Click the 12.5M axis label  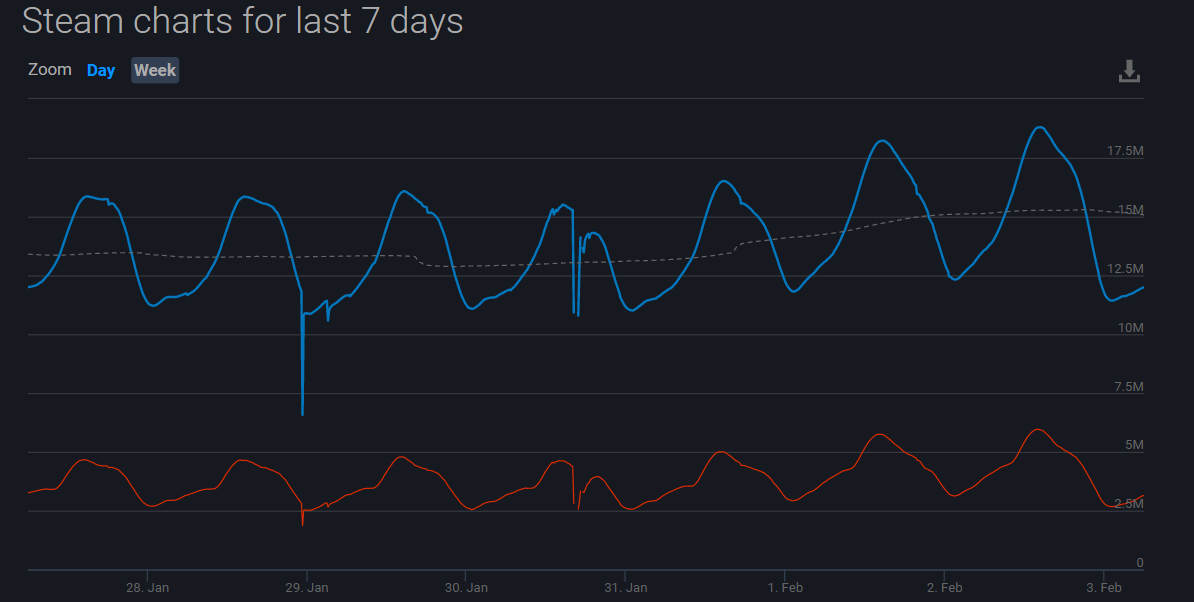tap(1125, 269)
